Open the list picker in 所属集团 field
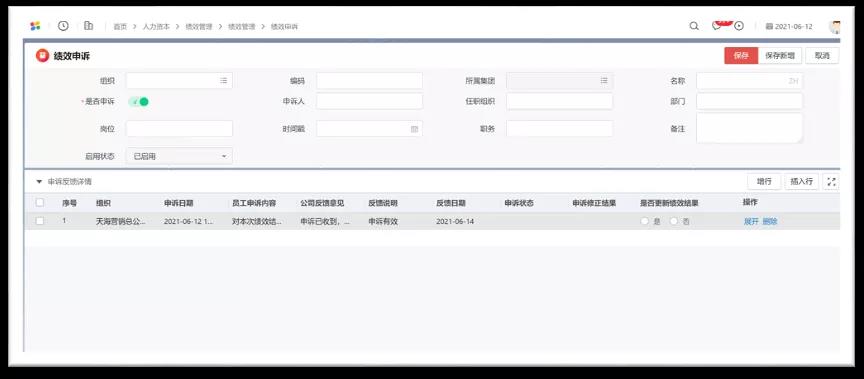864x379 pixels. pos(604,80)
